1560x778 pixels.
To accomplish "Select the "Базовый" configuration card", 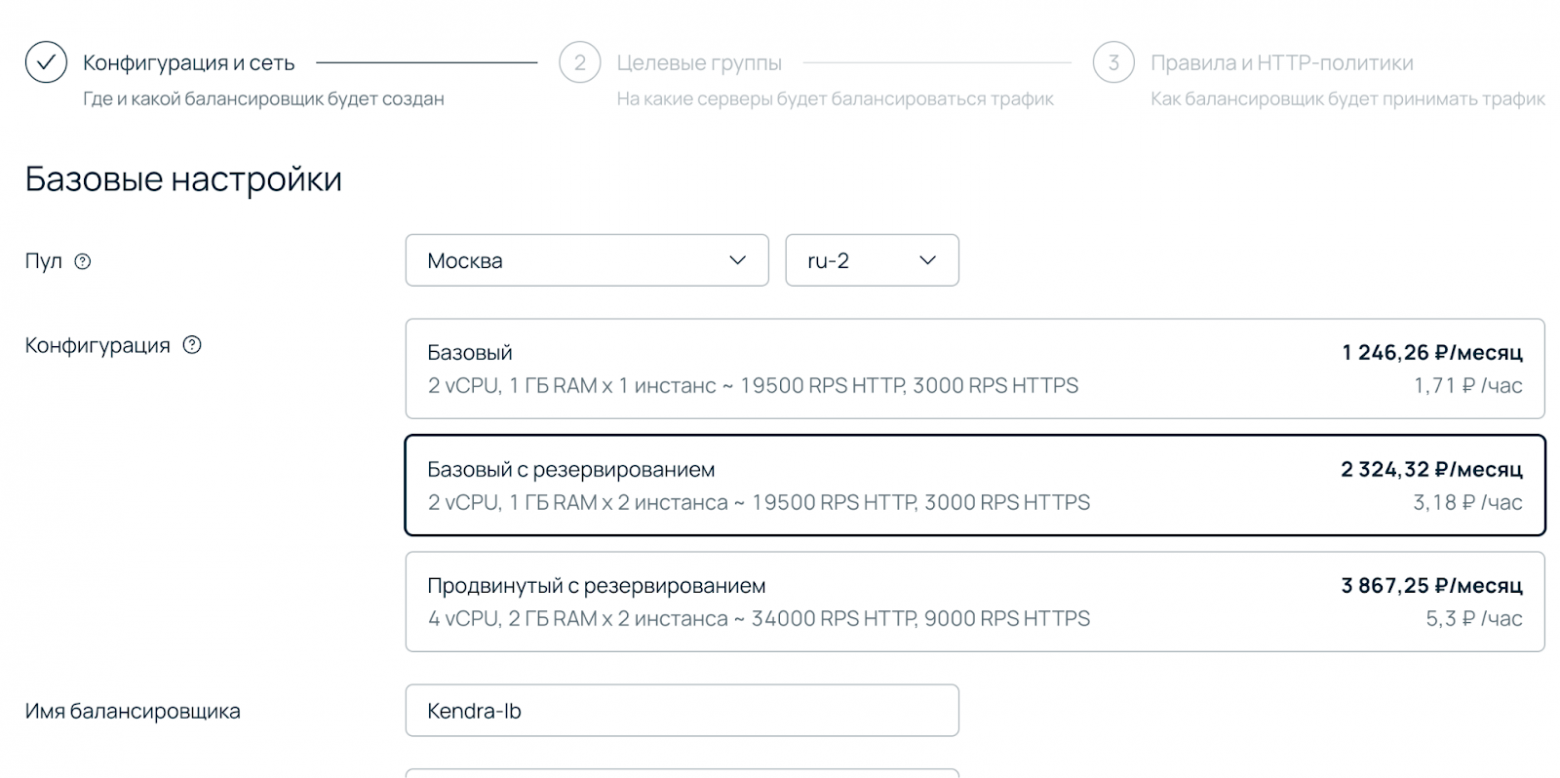I will [x=975, y=369].
